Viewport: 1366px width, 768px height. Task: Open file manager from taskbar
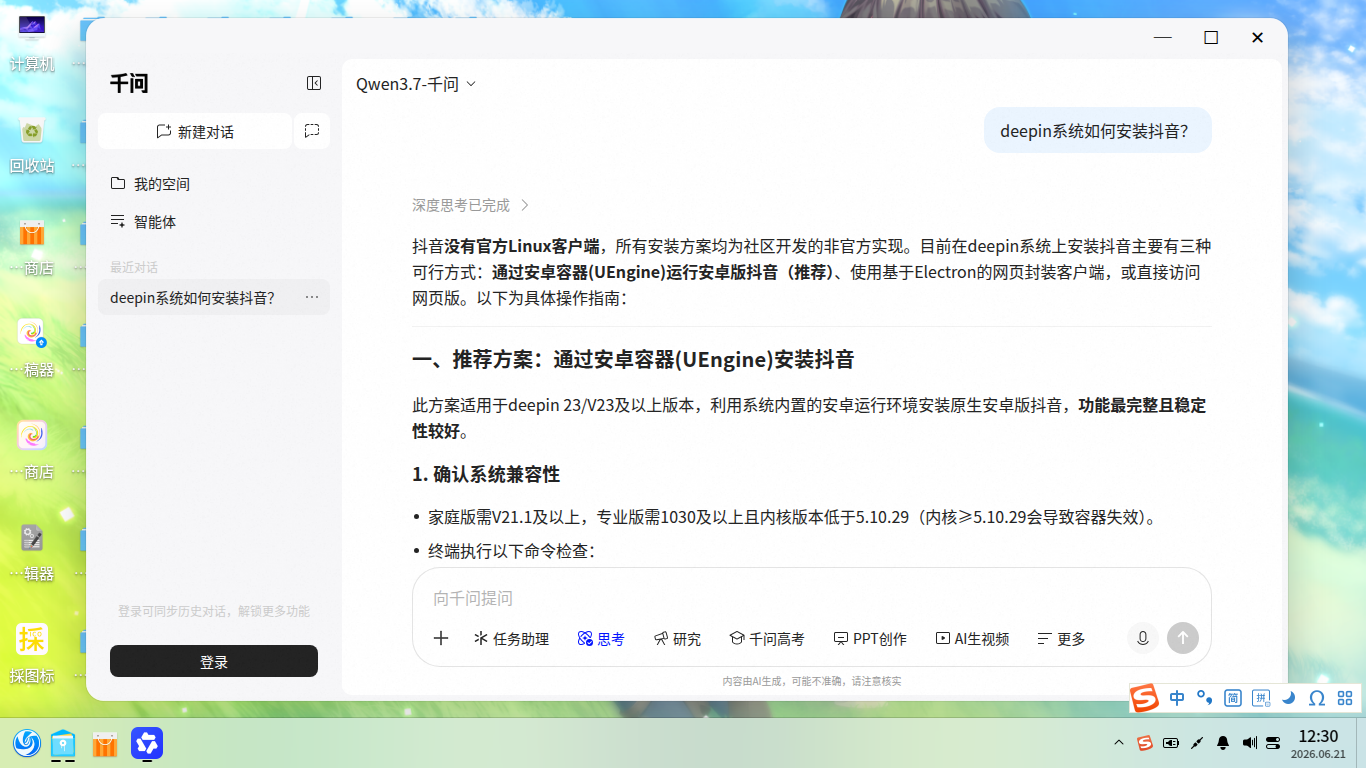pyautogui.click(x=64, y=743)
